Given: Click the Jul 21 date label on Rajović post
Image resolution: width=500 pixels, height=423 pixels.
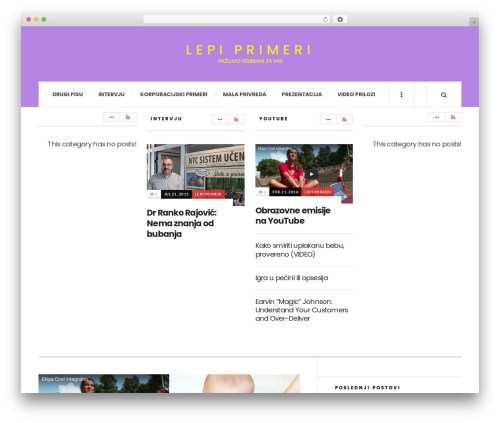Looking at the screenshot, I should click(x=176, y=194).
